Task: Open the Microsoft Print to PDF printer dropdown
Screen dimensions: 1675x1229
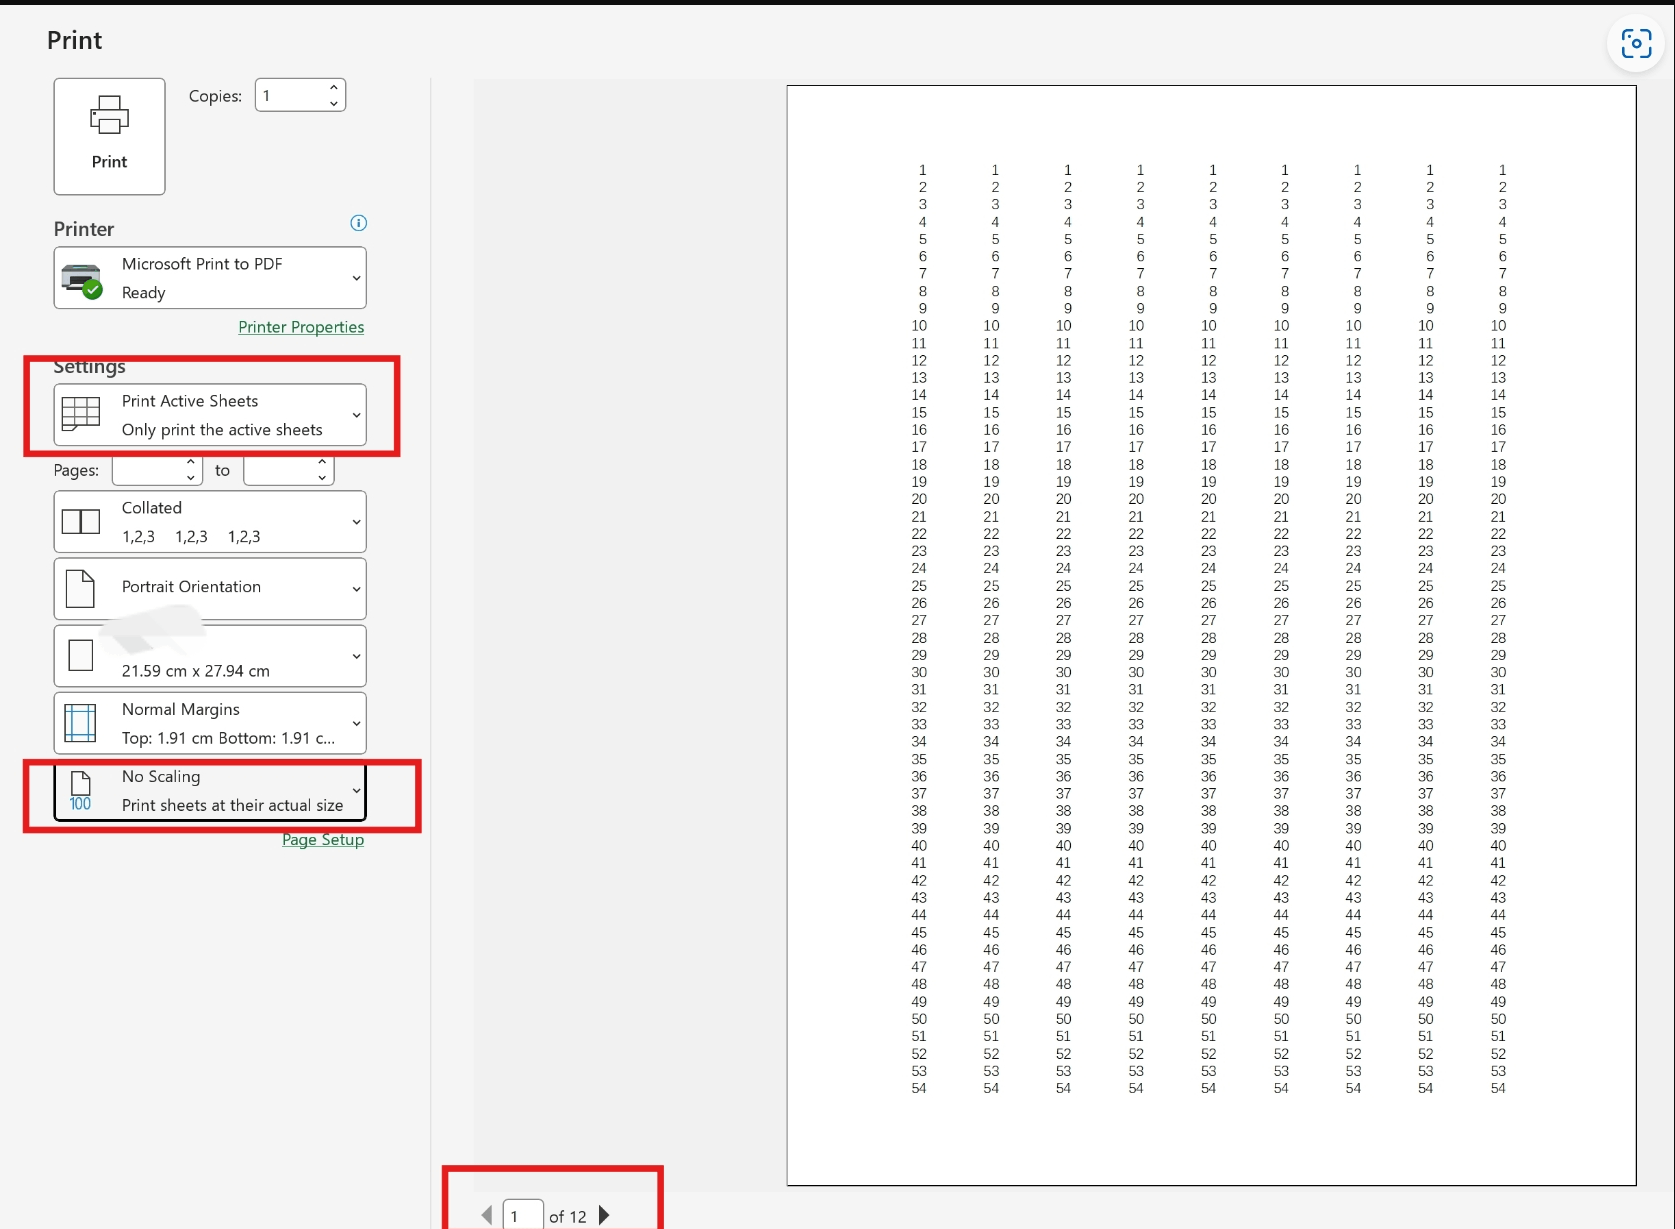Action: point(355,278)
